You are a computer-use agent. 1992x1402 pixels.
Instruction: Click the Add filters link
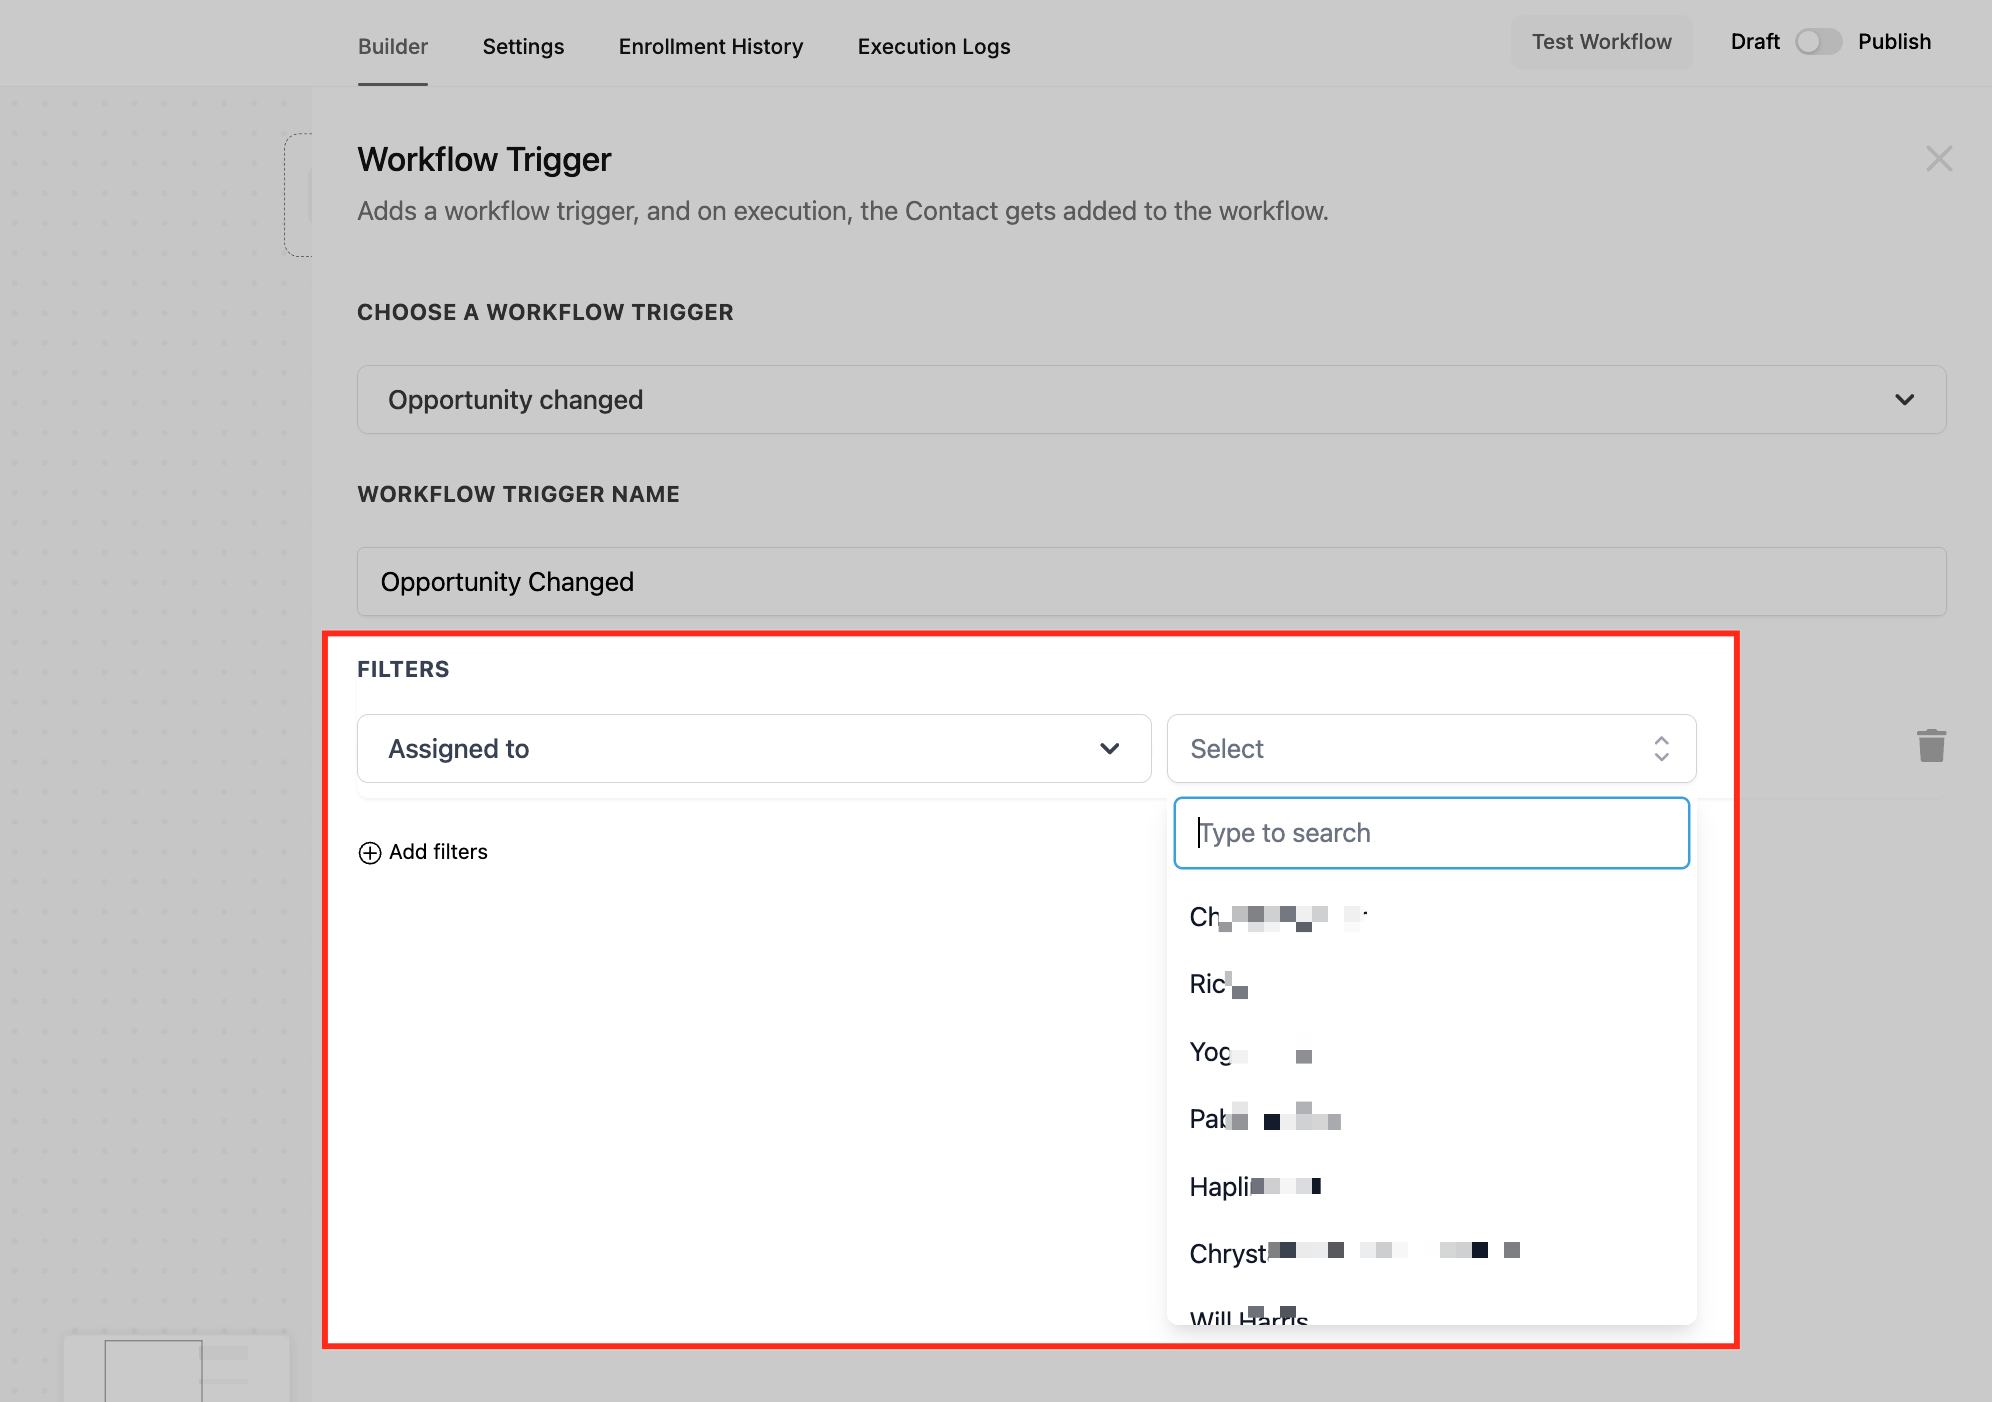click(438, 852)
